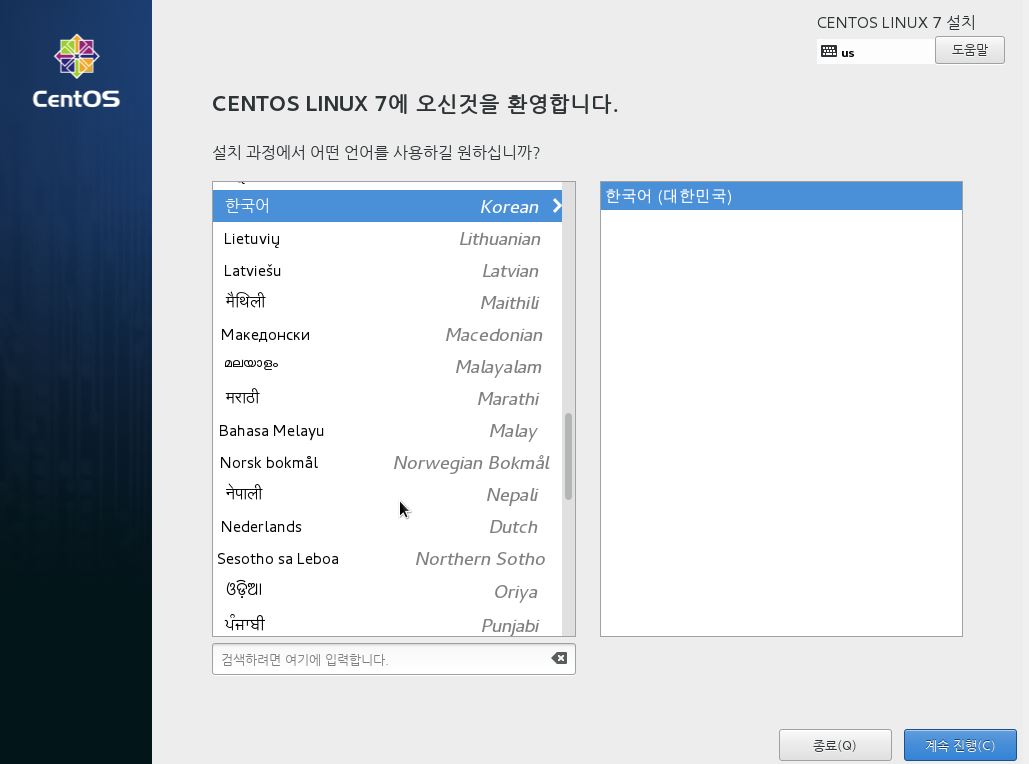Choose the Maithili language row
The image size is (1029, 764).
click(x=387, y=303)
